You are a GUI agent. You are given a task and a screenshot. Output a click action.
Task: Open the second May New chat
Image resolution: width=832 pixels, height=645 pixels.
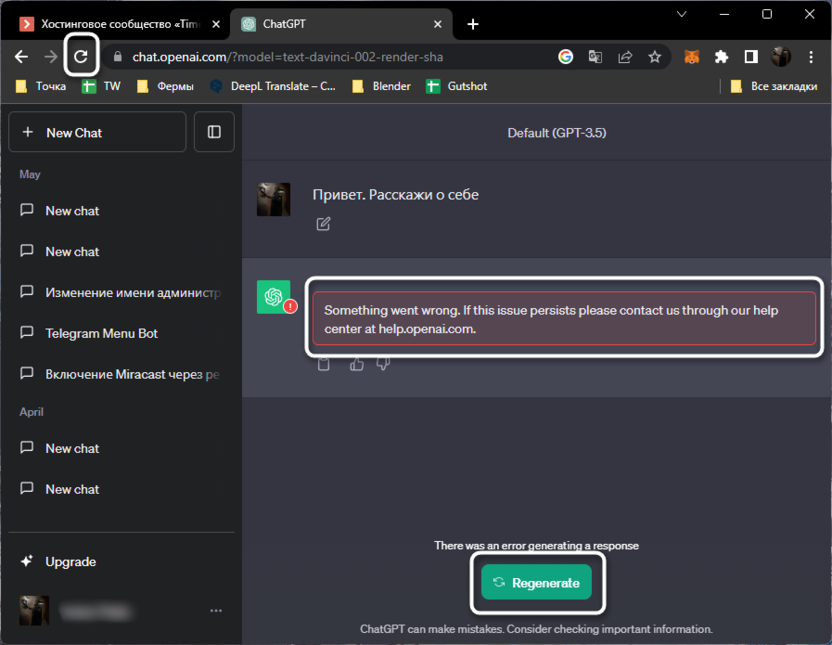[x=121, y=251]
